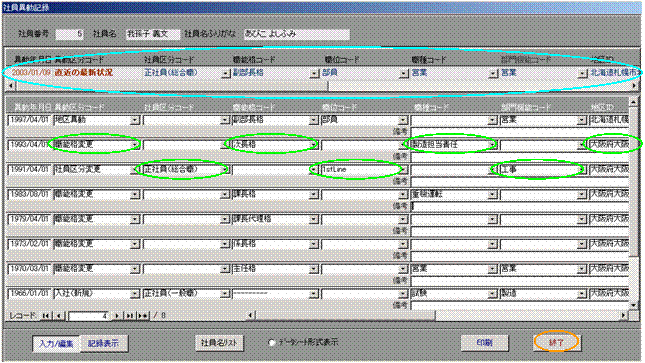
Task: Open 主任格 dropdown arrow
Action: [314, 269]
